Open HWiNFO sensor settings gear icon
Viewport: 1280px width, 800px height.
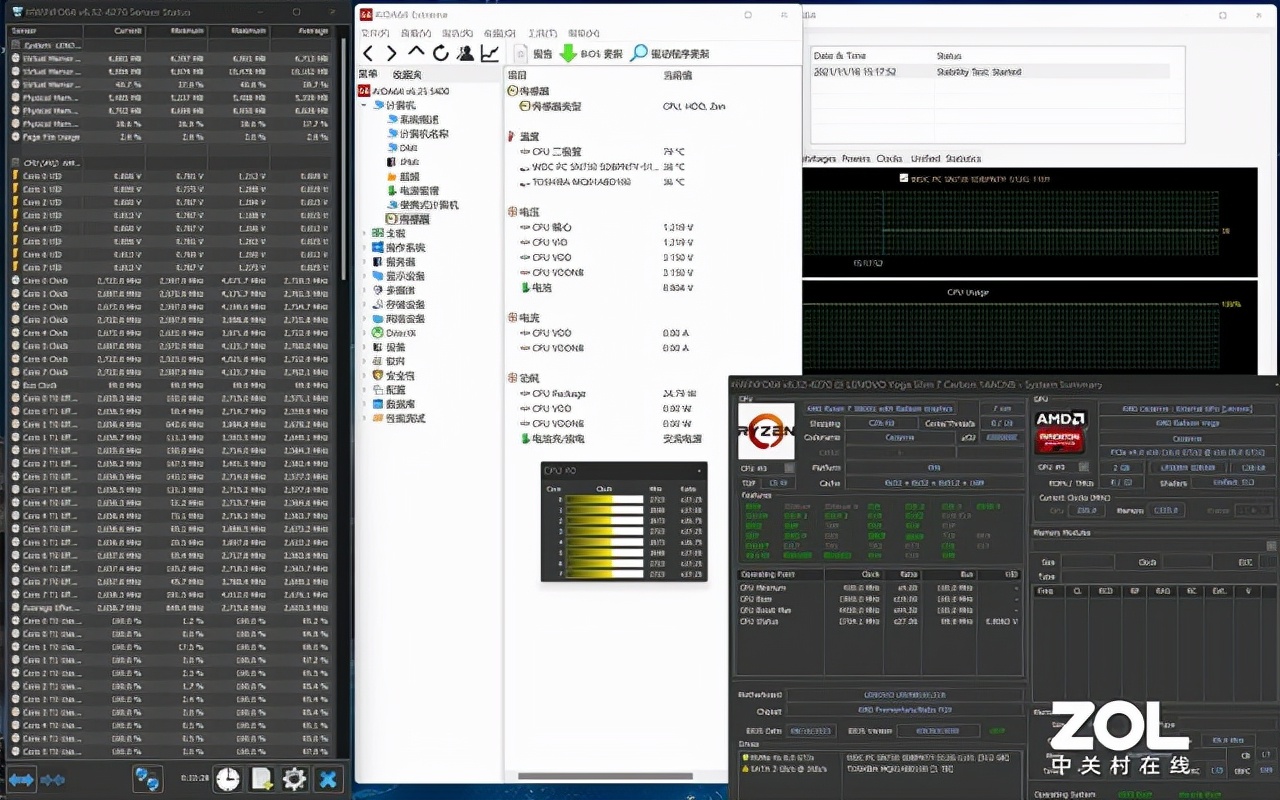point(294,779)
